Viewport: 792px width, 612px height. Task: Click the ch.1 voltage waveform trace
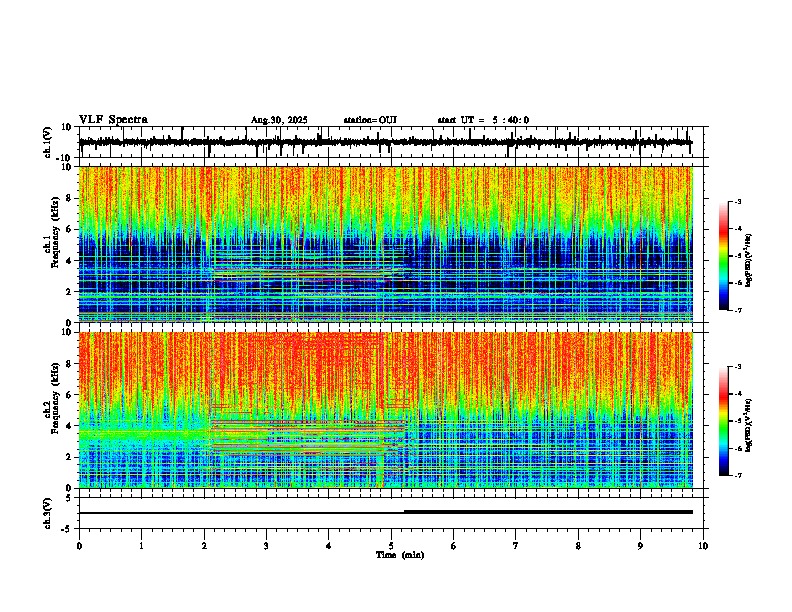click(x=385, y=142)
